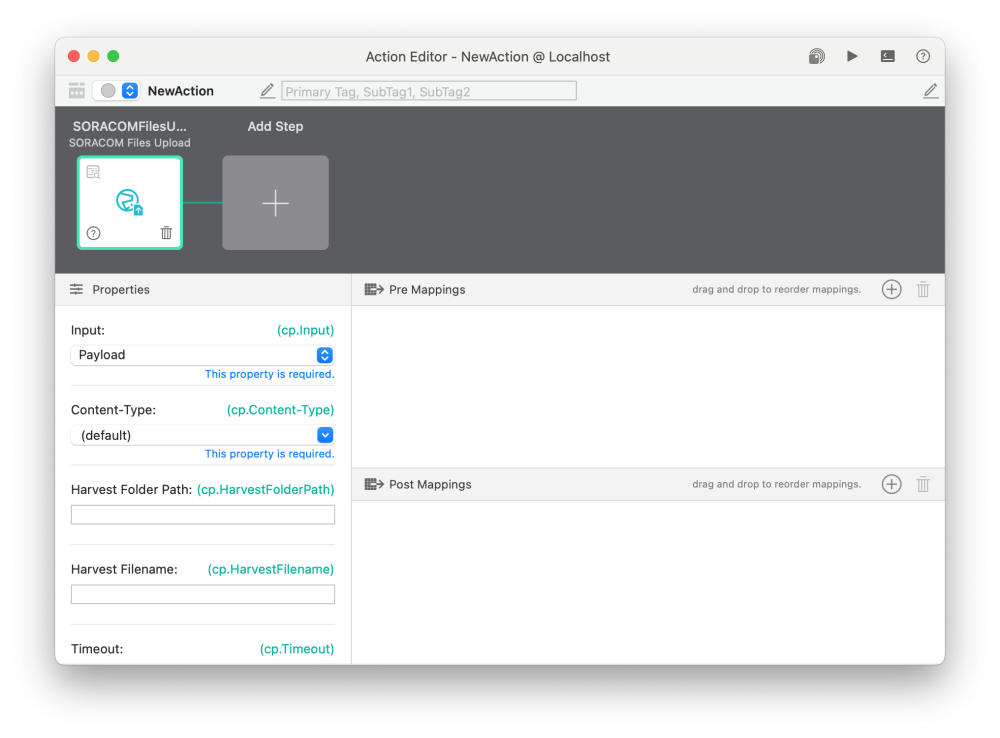The image size is (1000, 738).
Task: Open the console log panel icon
Action: (x=887, y=57)
